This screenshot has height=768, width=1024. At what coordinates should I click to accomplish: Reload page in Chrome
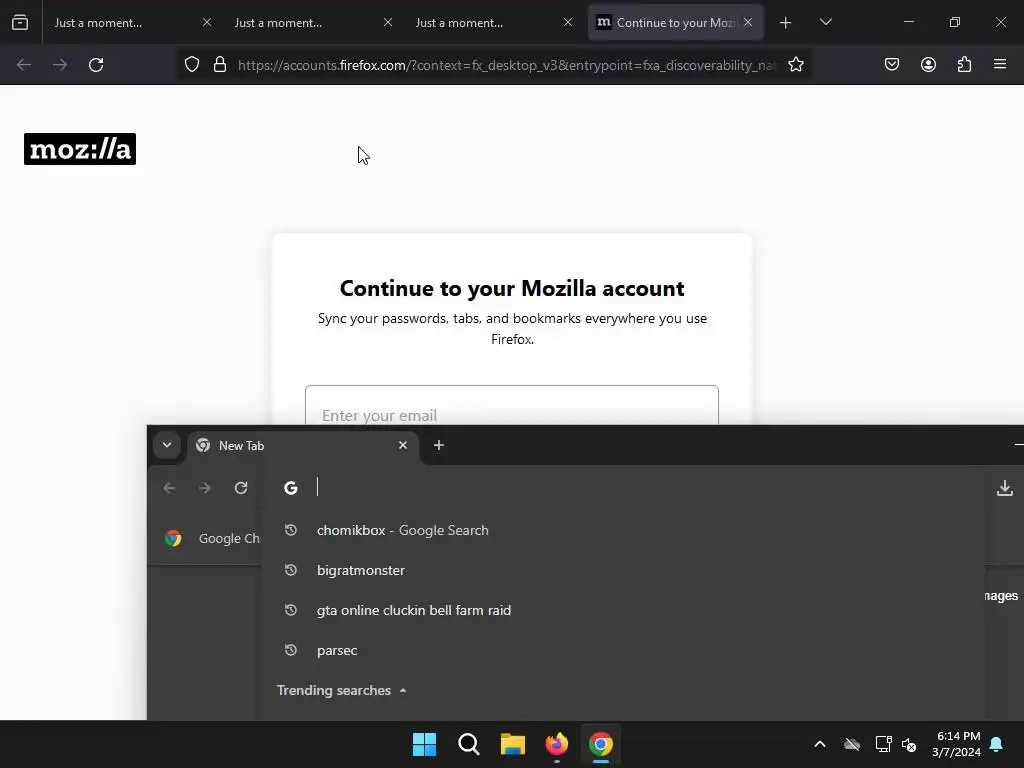point(241,488)
